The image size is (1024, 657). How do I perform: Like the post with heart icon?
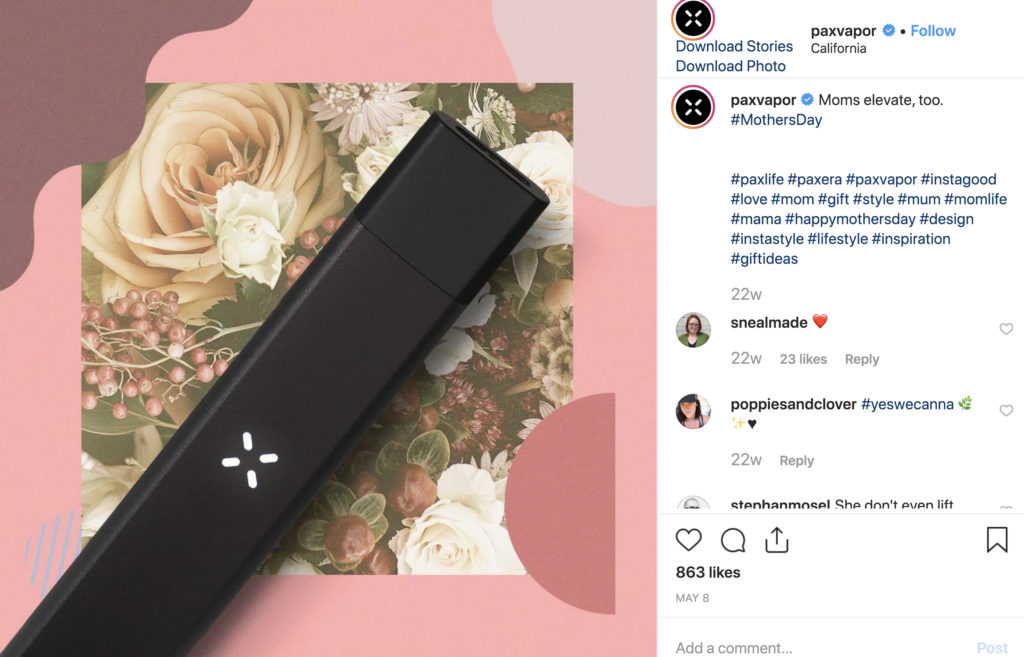click(x=688, y=540)
